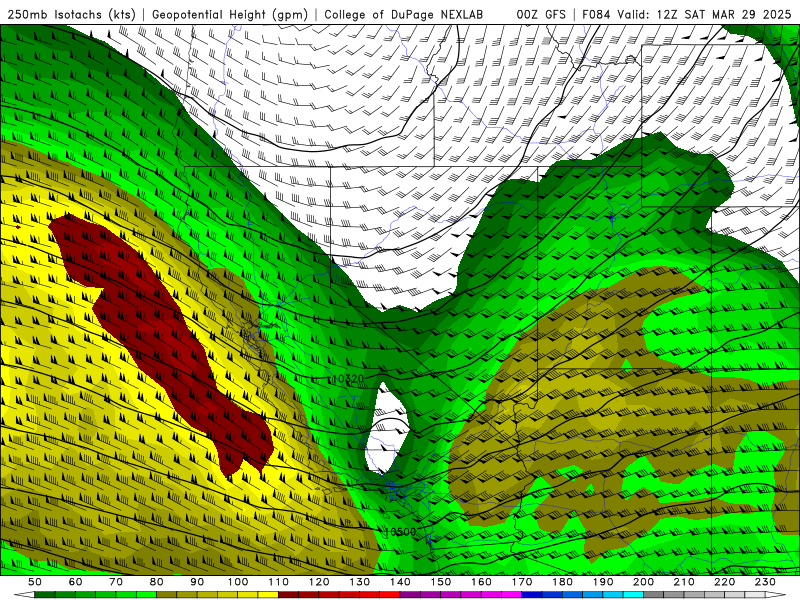Click the legend value 130
Viewport: 800px width, 600px height.
coord(360,582)
